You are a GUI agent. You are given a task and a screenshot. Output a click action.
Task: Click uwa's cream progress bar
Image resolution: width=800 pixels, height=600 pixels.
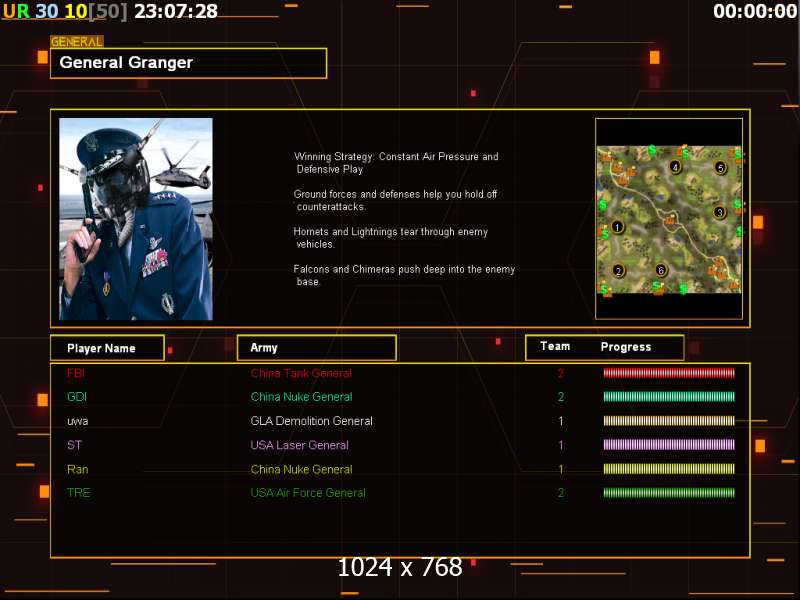click(x=669, y=420)
